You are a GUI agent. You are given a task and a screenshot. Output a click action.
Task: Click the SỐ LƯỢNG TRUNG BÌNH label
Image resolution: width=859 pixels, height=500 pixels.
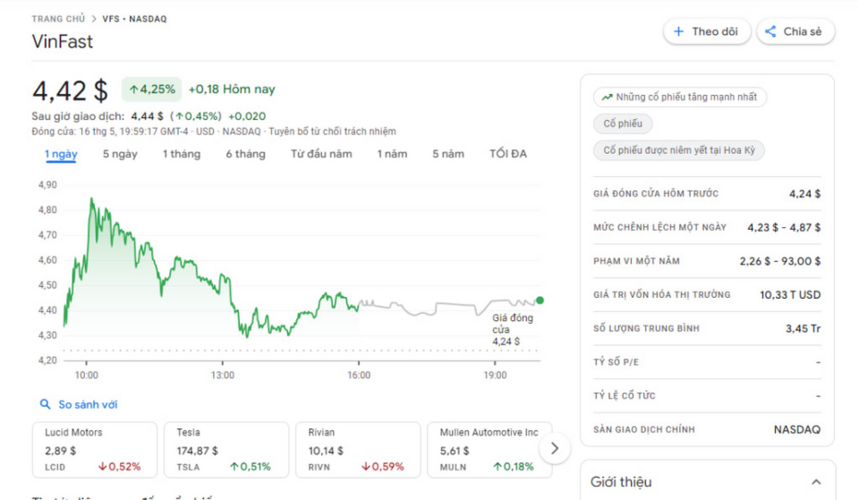point(646,329)
